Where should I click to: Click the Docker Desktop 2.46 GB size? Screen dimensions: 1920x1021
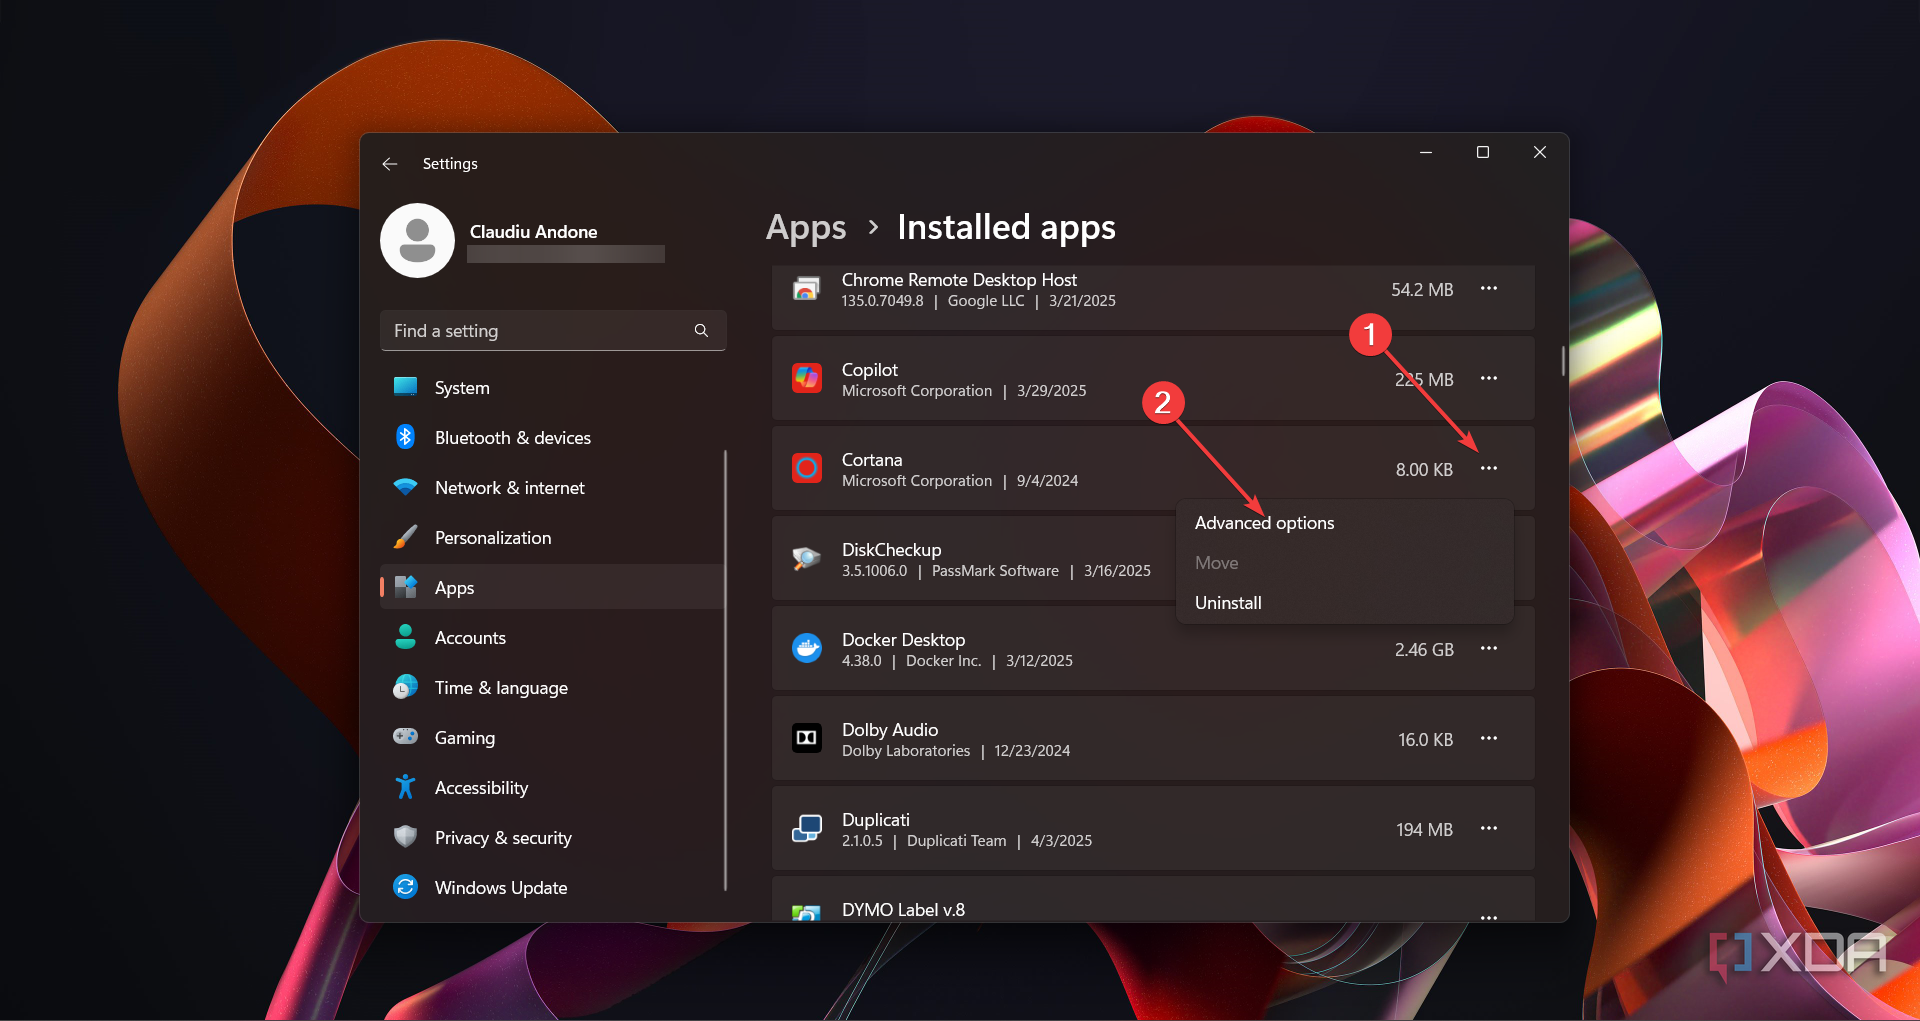tap(1424, 650)
